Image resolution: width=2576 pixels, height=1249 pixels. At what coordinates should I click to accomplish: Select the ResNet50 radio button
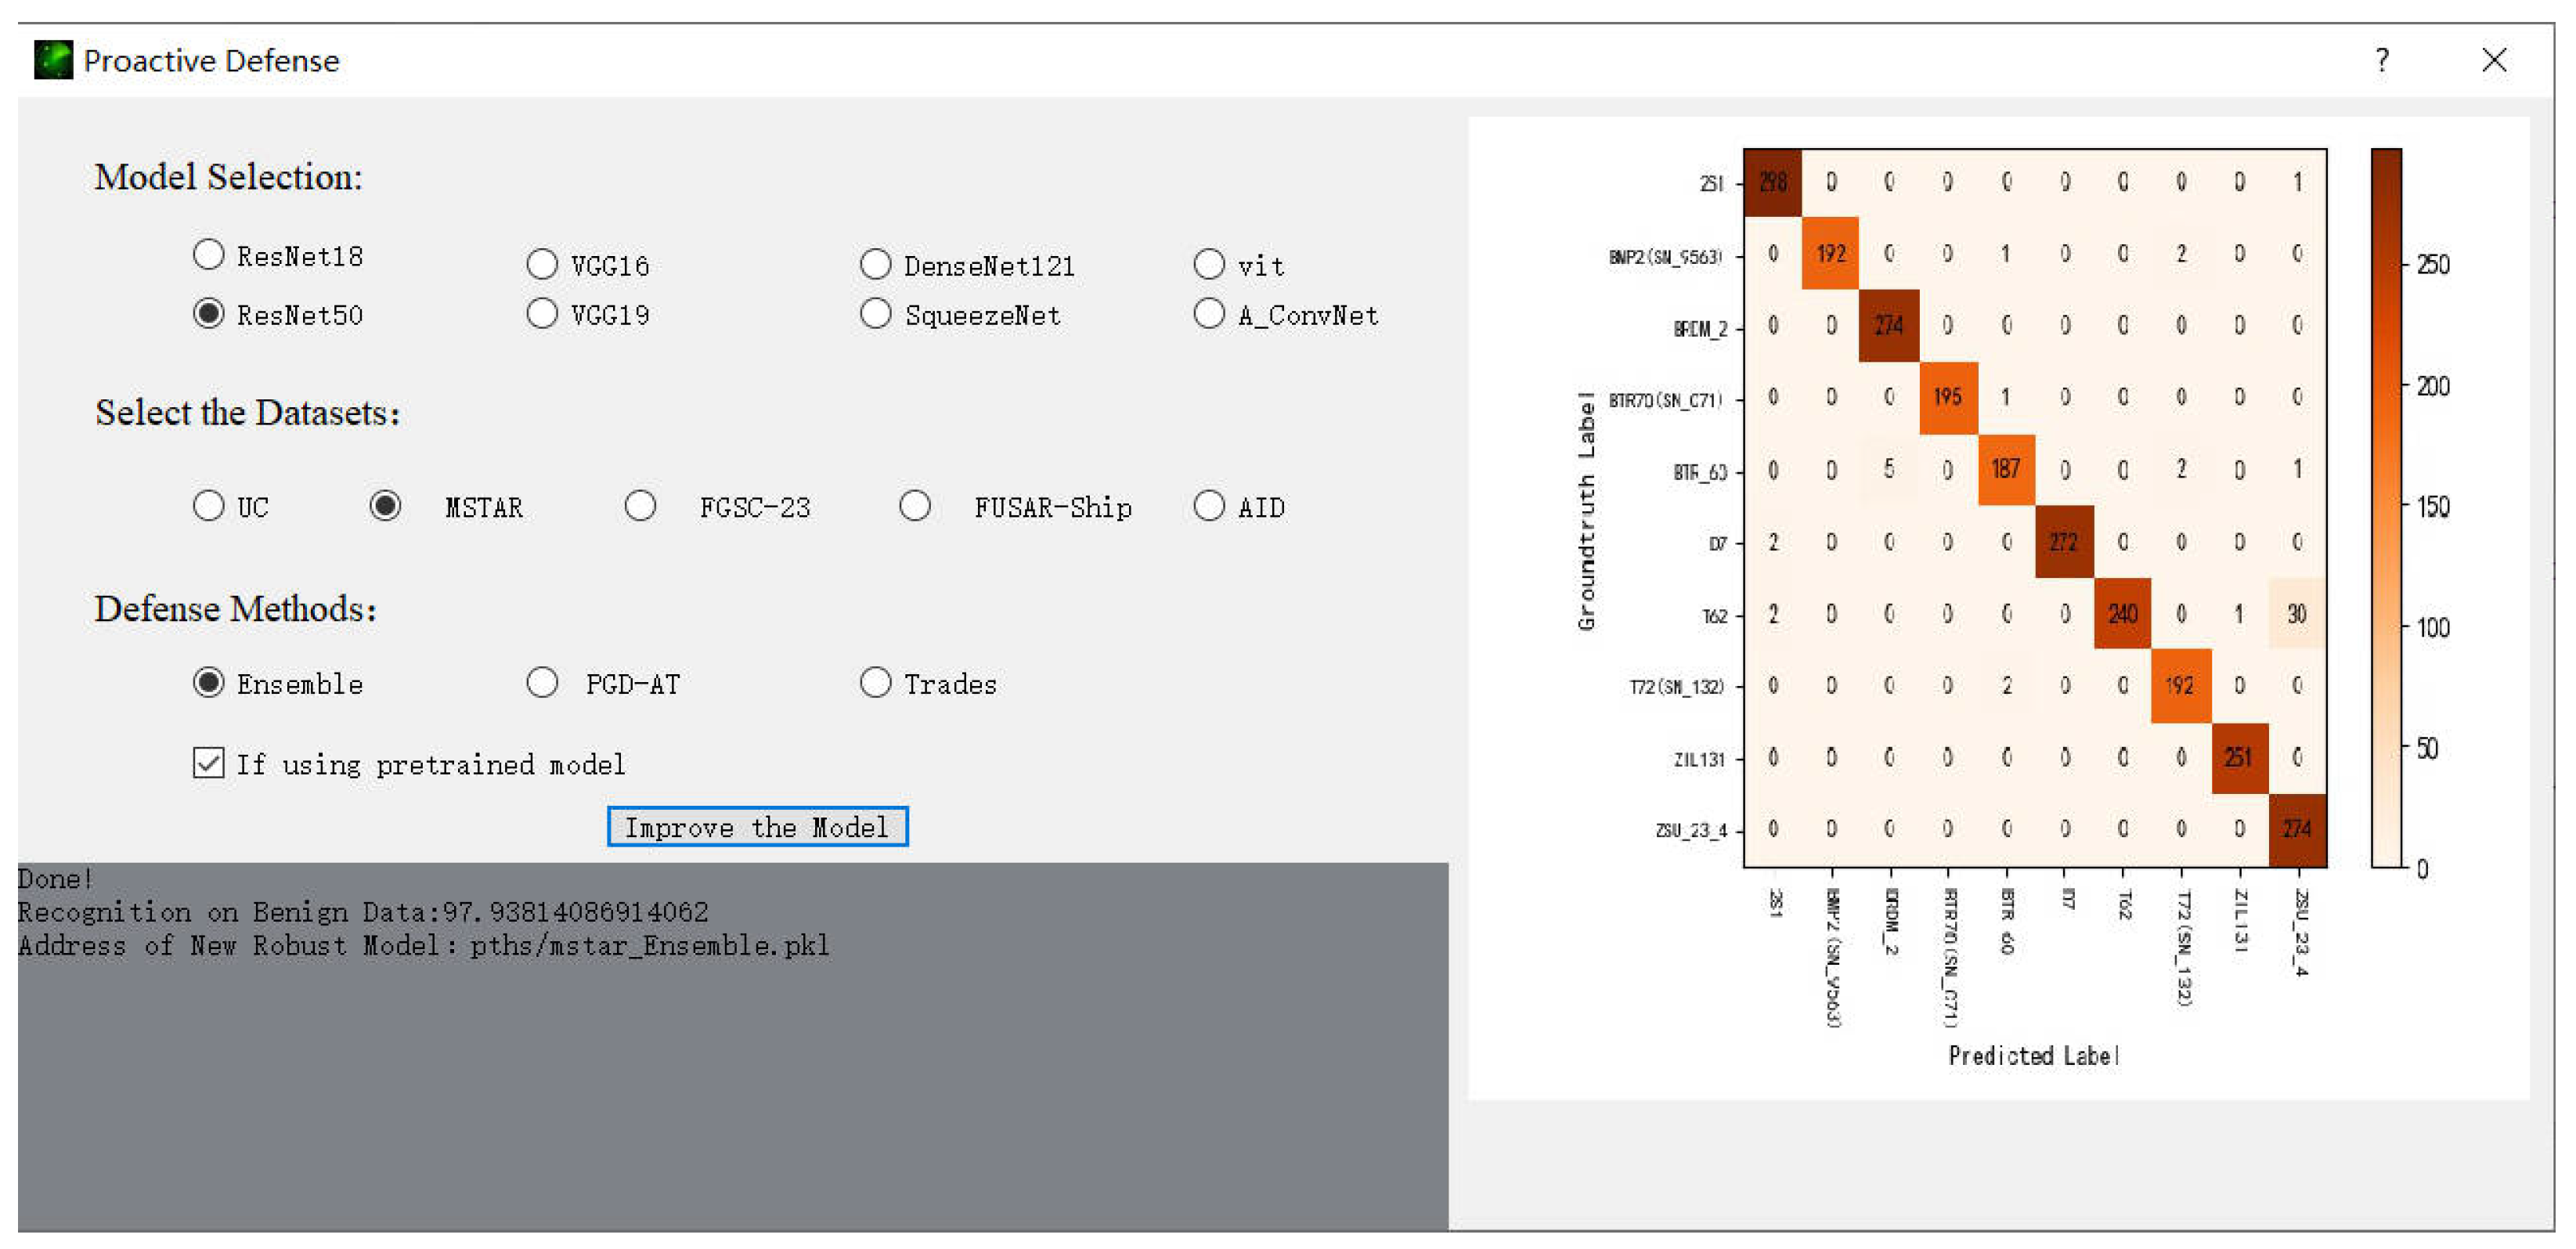point(208,314)
